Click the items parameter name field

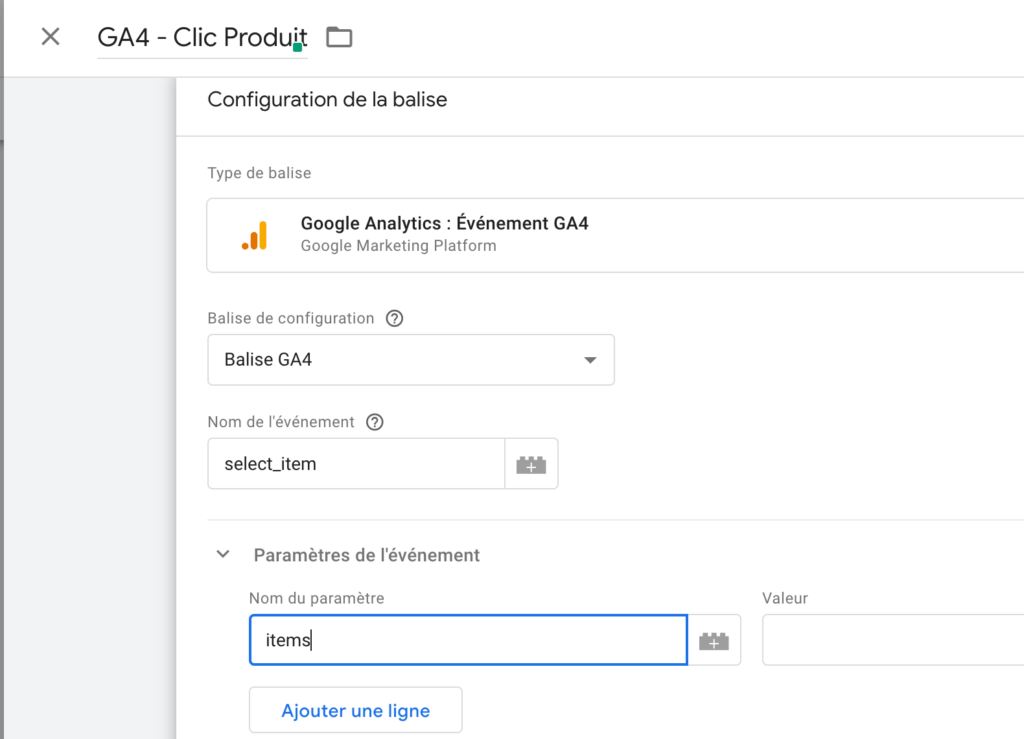click(x=468, y=640)
